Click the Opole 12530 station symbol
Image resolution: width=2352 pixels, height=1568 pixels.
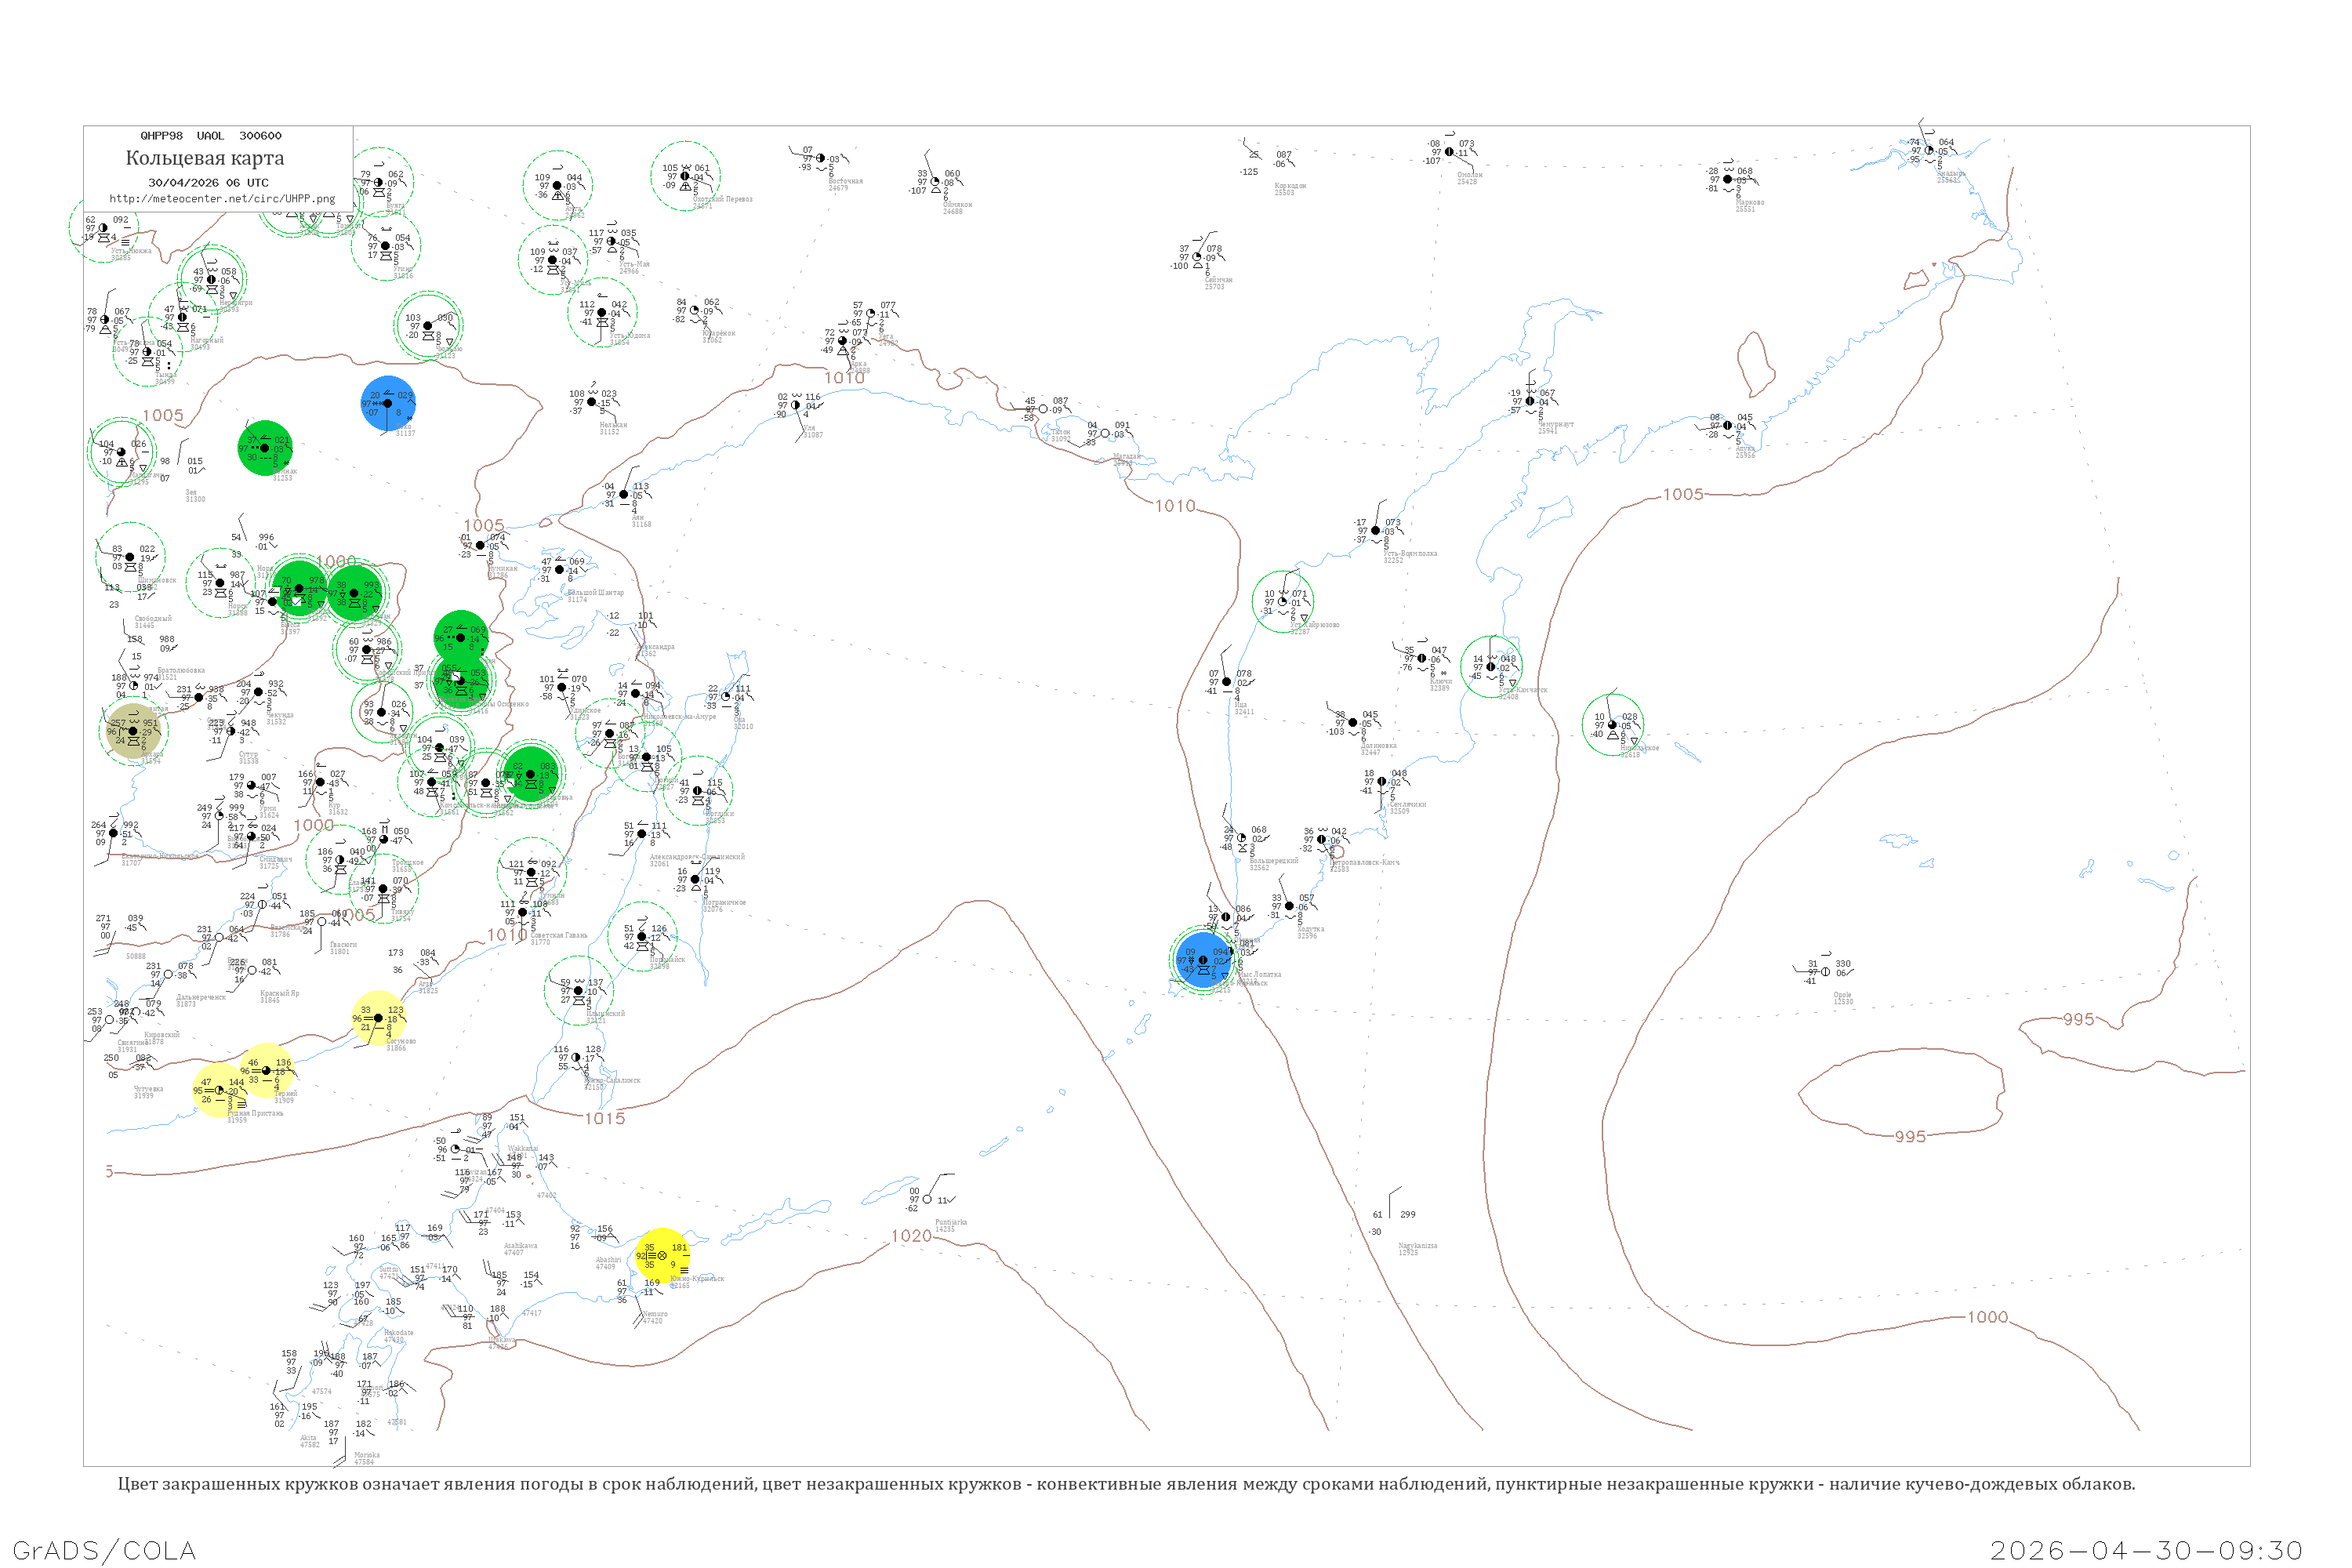[1825, 971]
